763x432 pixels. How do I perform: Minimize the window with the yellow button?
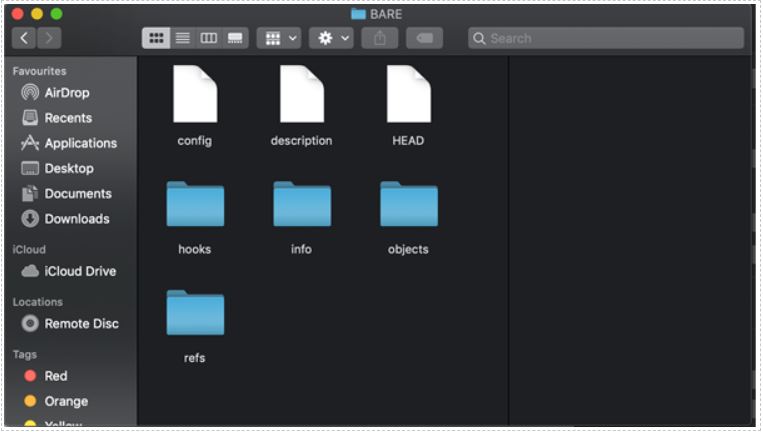coord(37,14)
